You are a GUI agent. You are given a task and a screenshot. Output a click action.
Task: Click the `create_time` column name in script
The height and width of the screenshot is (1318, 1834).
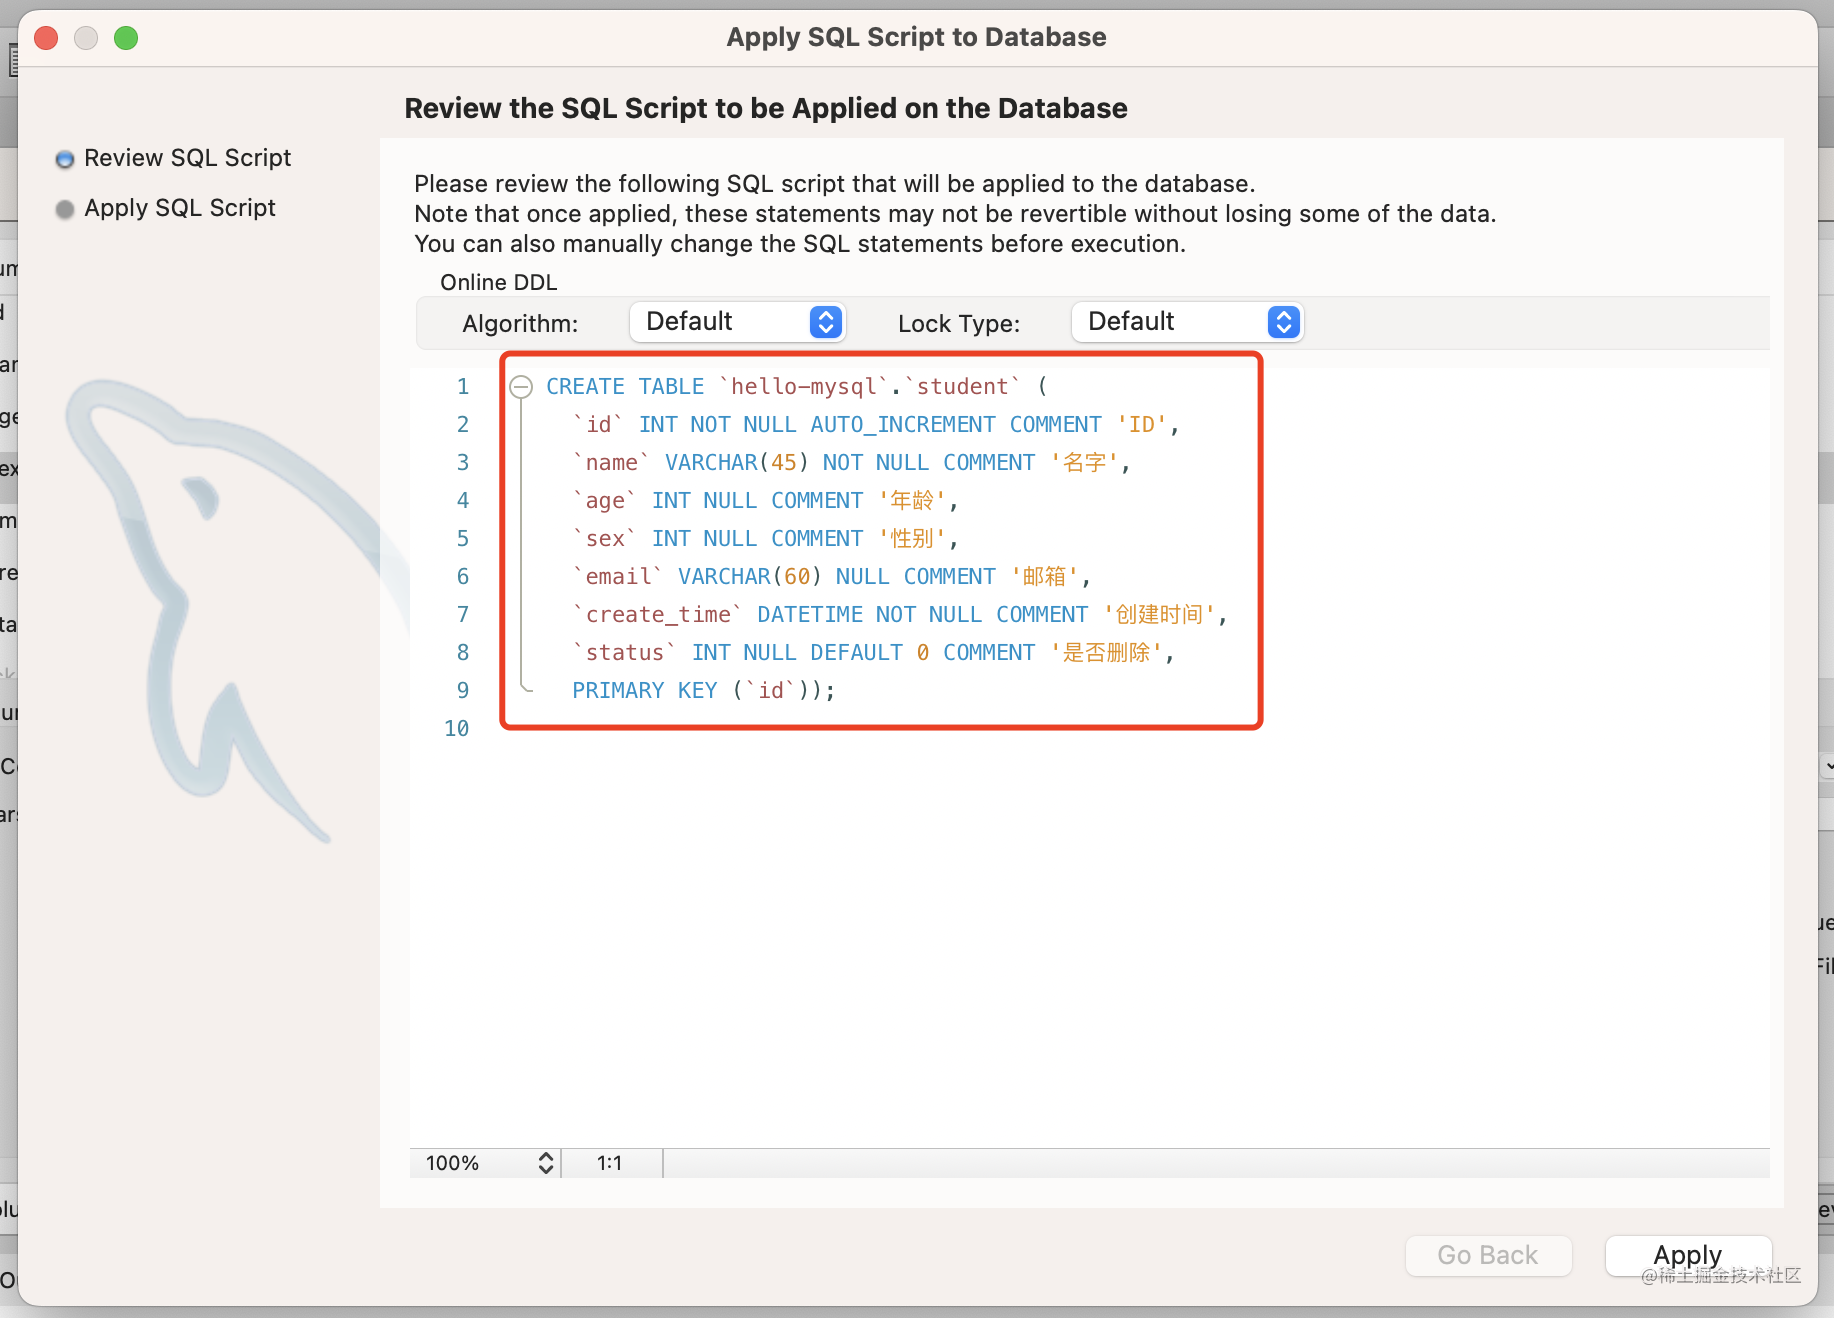pos(657,615)
